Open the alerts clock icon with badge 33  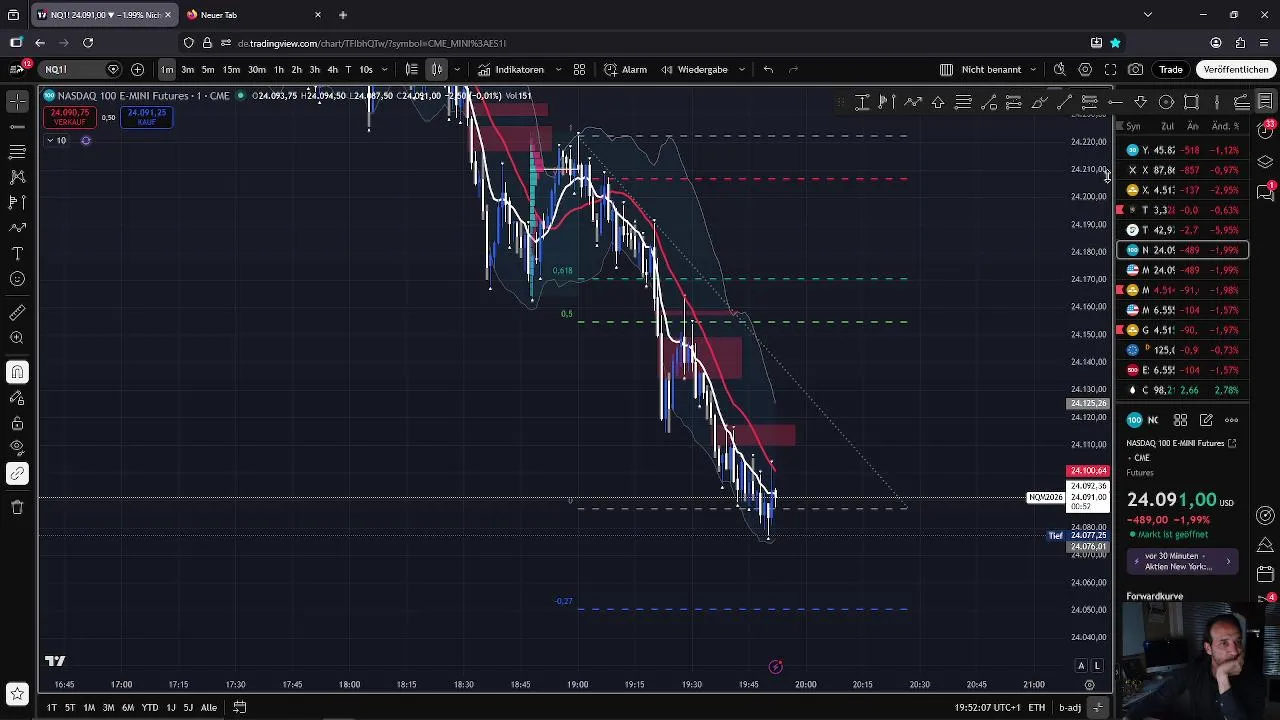(1265, 131)
